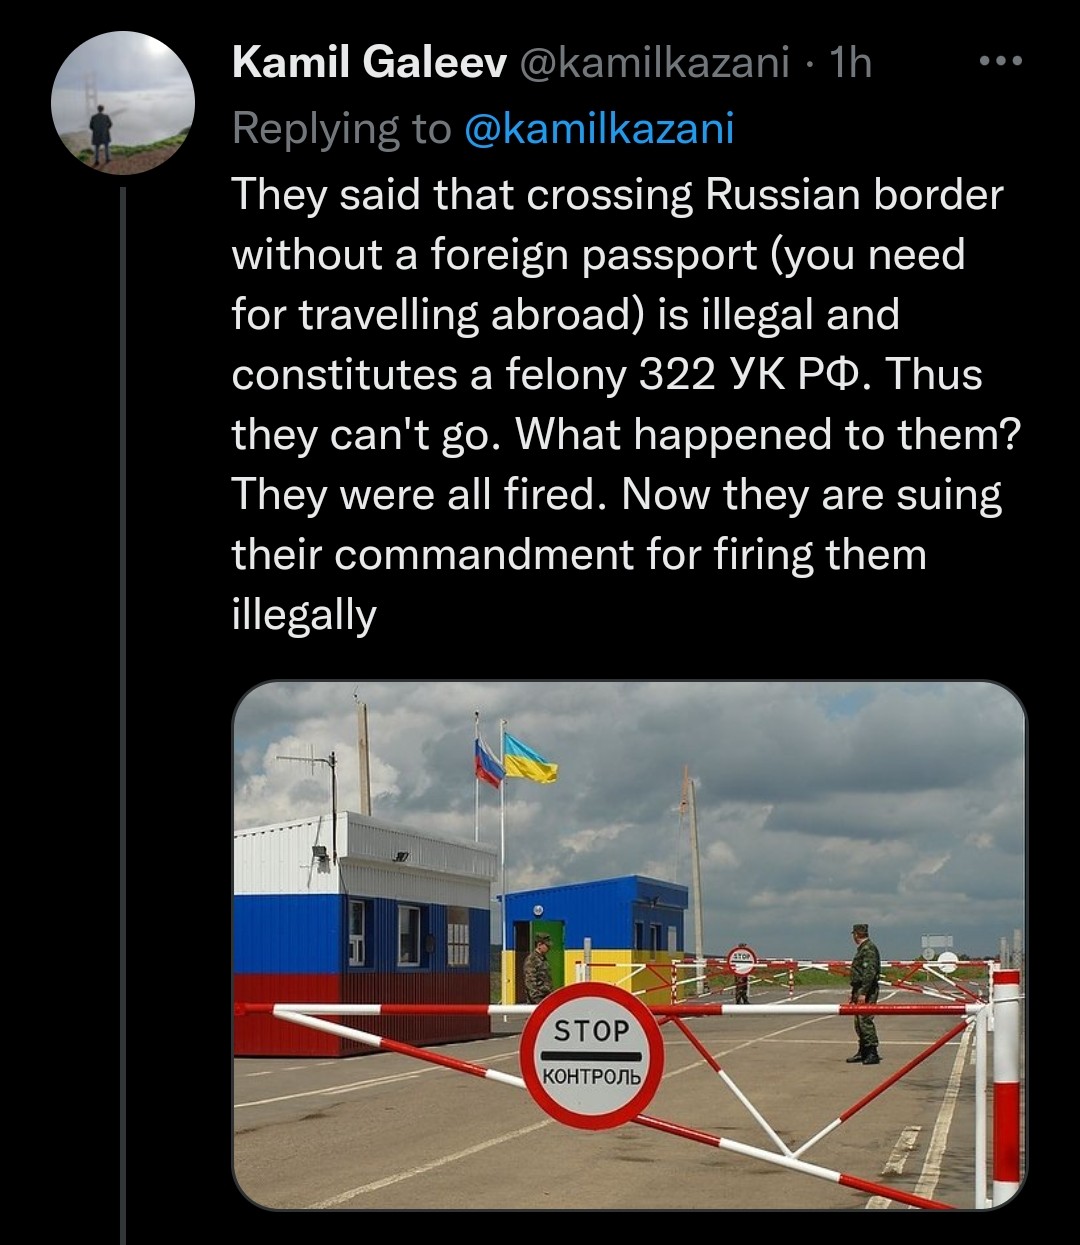Open the three-dot more options menu
The height and width of the screenshot is (1245, 1080).
tap(1000, 62)
